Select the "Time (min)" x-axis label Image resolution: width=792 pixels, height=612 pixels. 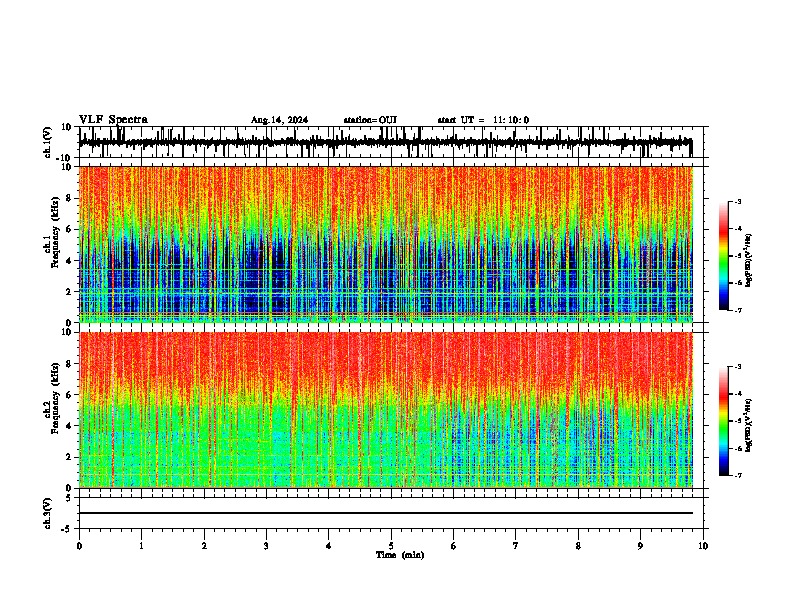(x=400, y=555)
